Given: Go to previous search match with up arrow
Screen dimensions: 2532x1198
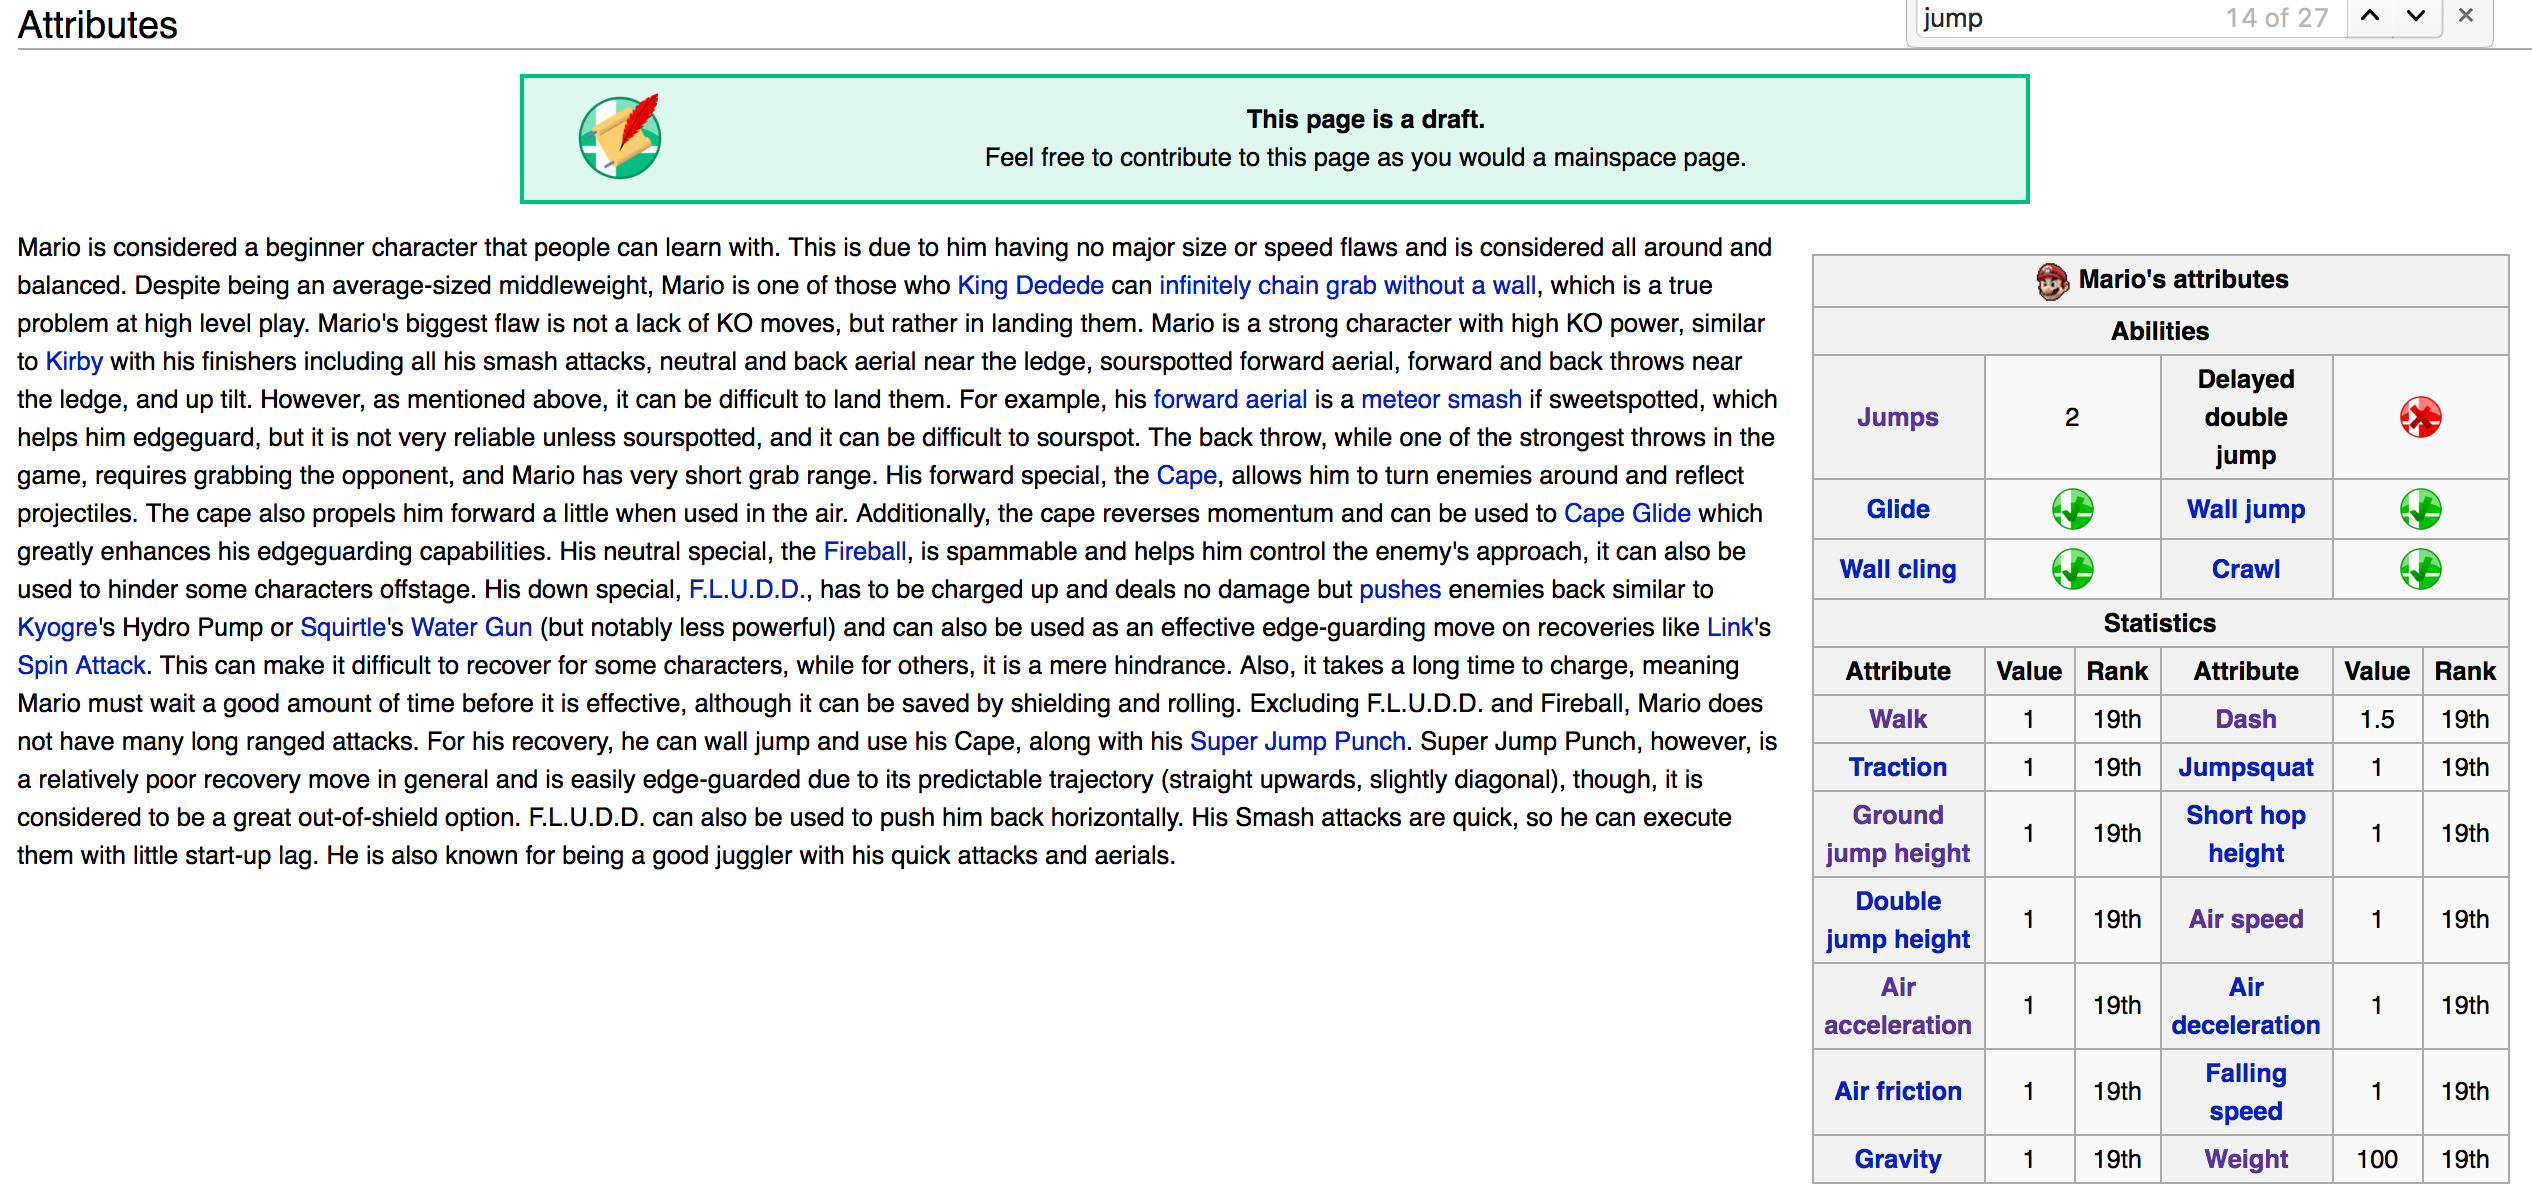Looking at the screenshot, I should [x=2370, y=16].
